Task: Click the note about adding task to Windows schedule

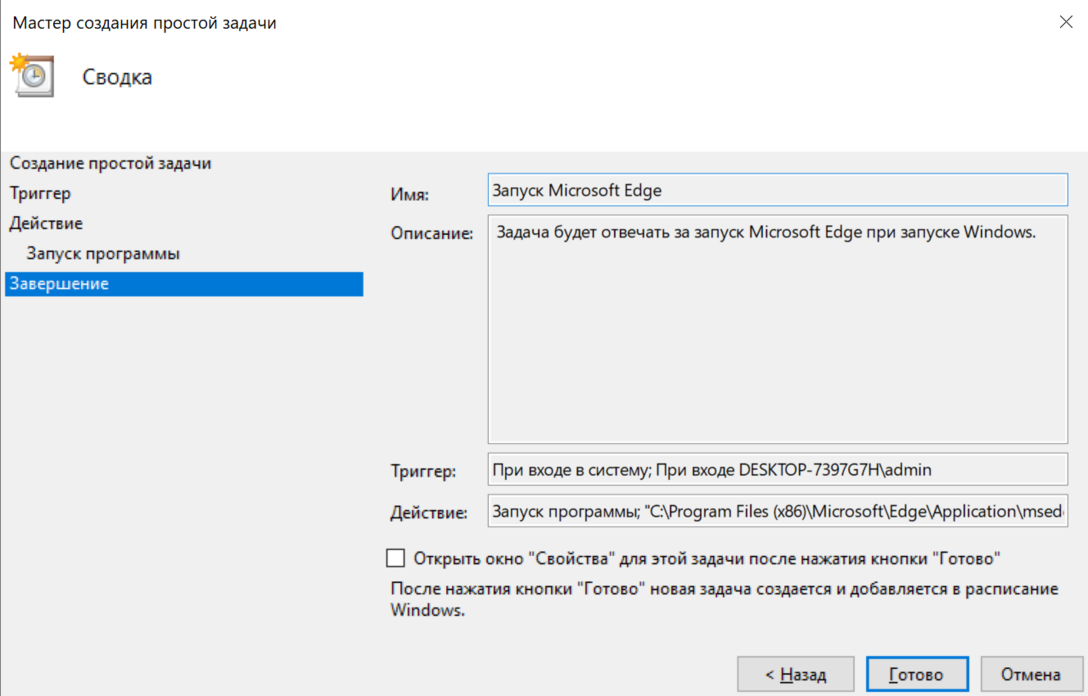Action: click(723, 599)
